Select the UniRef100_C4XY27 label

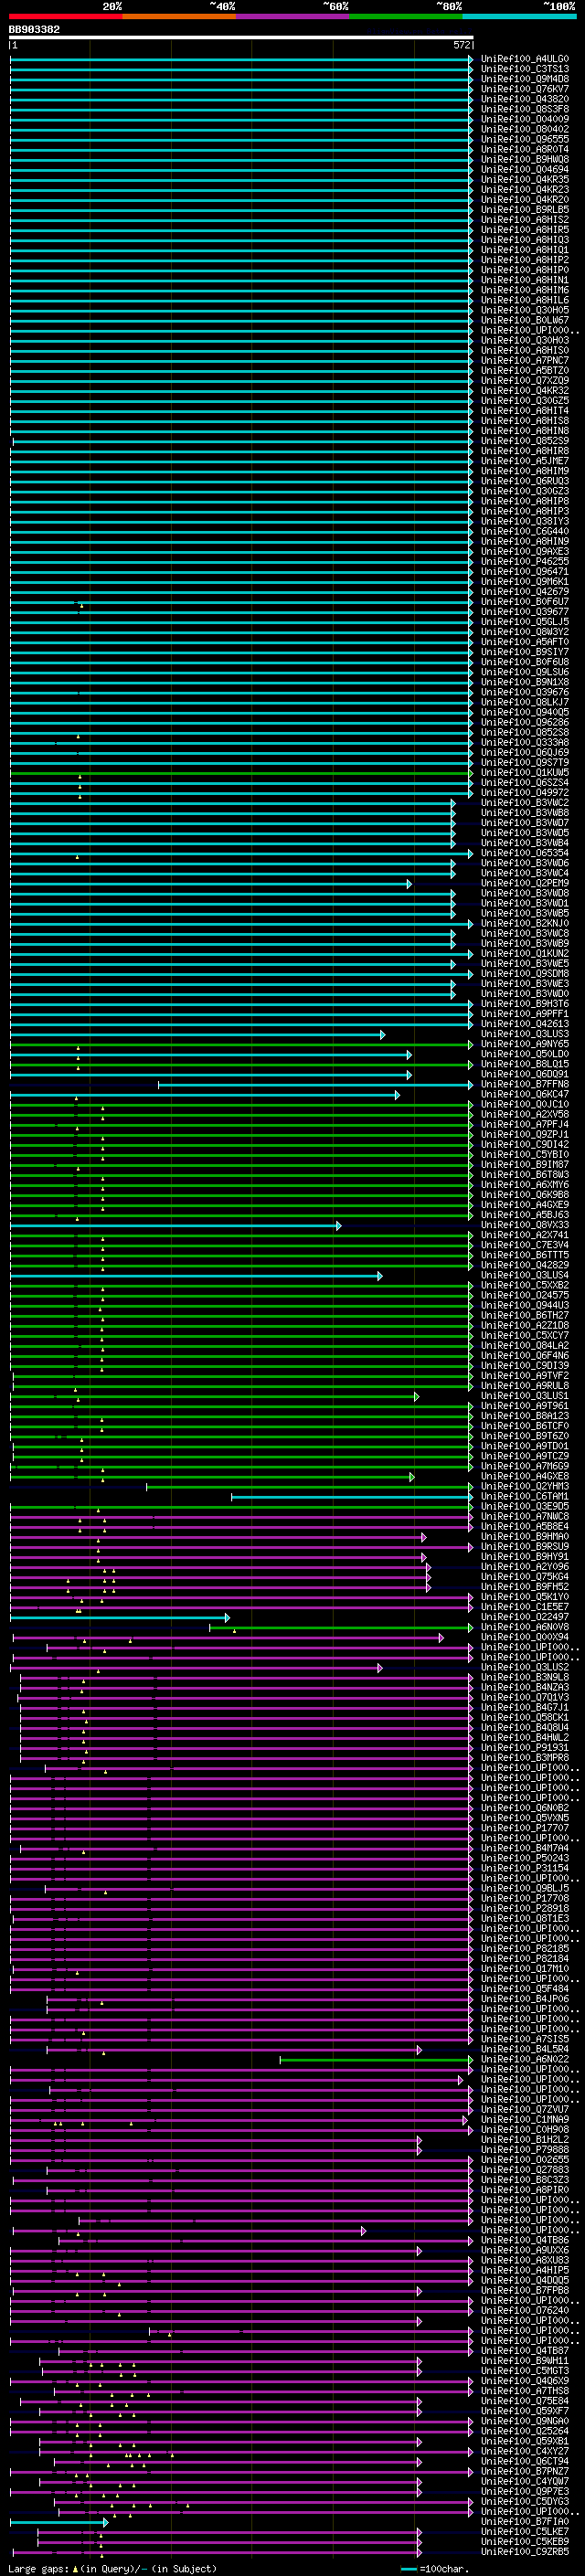point(524,2451)
